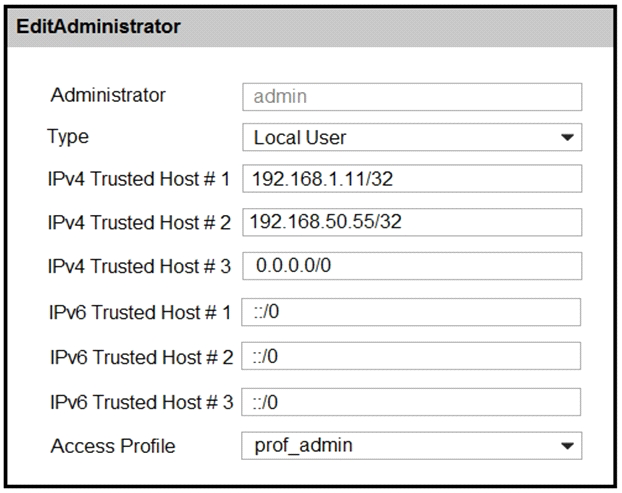Click the EditAdministrator title bar text

coord(99,27)
